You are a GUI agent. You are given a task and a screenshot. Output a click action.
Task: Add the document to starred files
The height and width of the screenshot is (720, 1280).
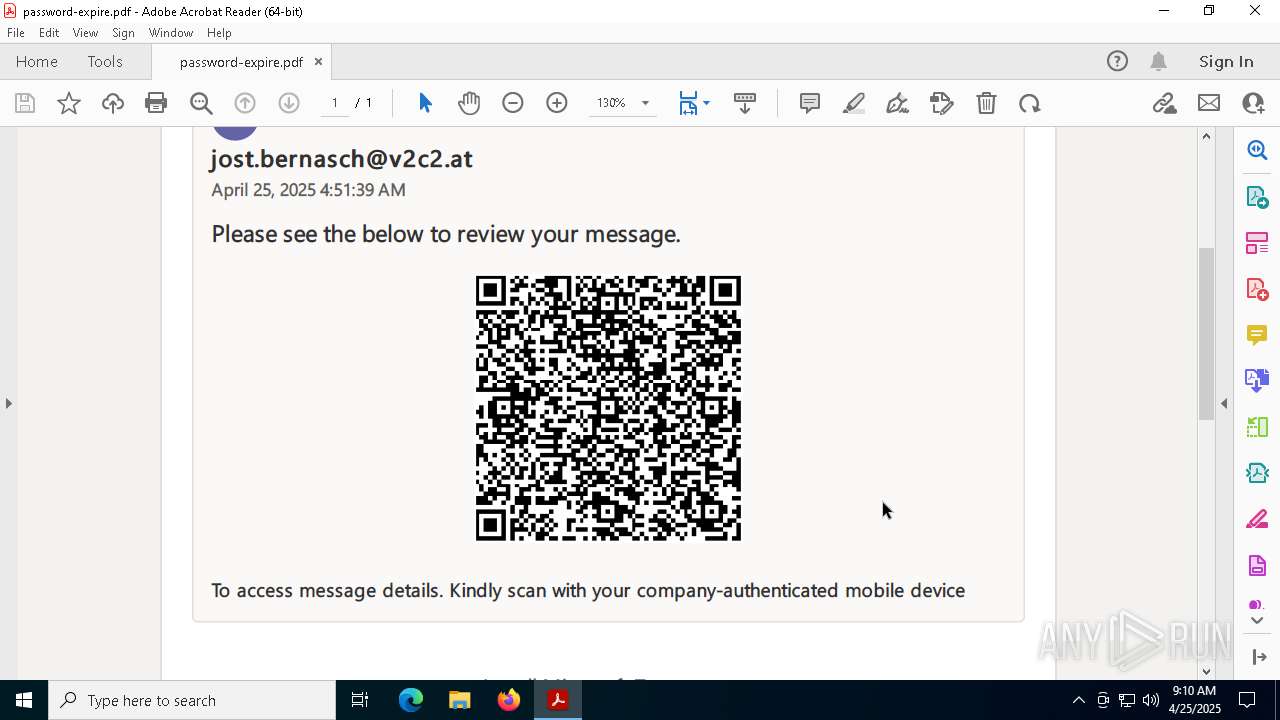[x=69, y=103]
